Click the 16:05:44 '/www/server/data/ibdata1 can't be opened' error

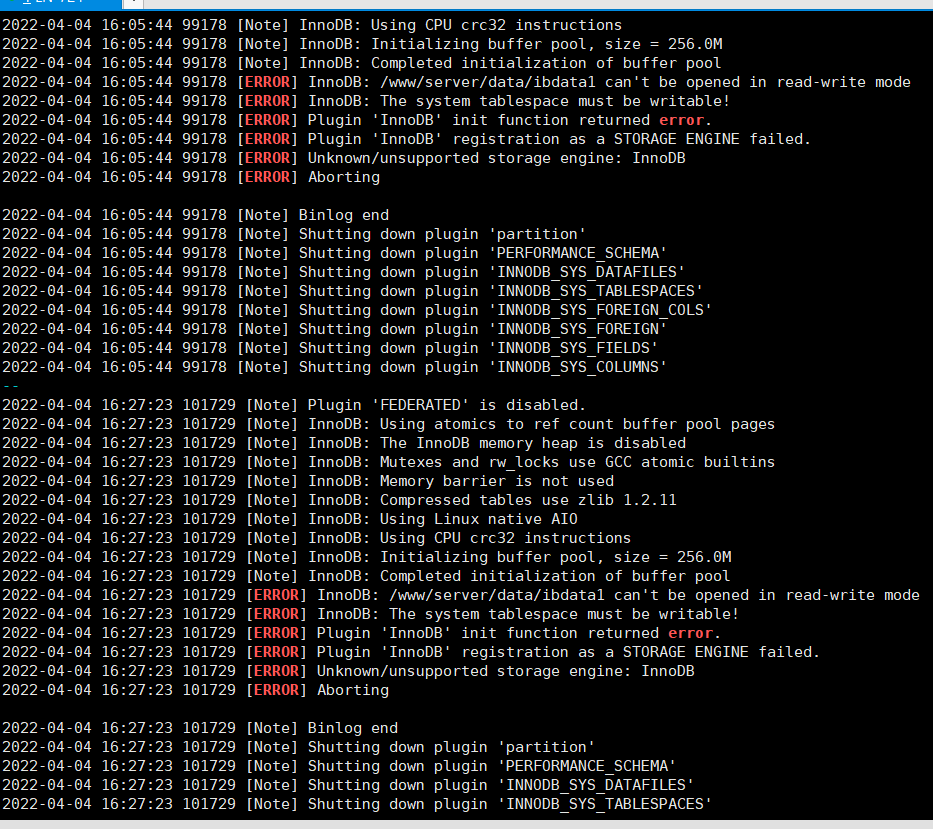pyautogui.click(x=456, y=82)
